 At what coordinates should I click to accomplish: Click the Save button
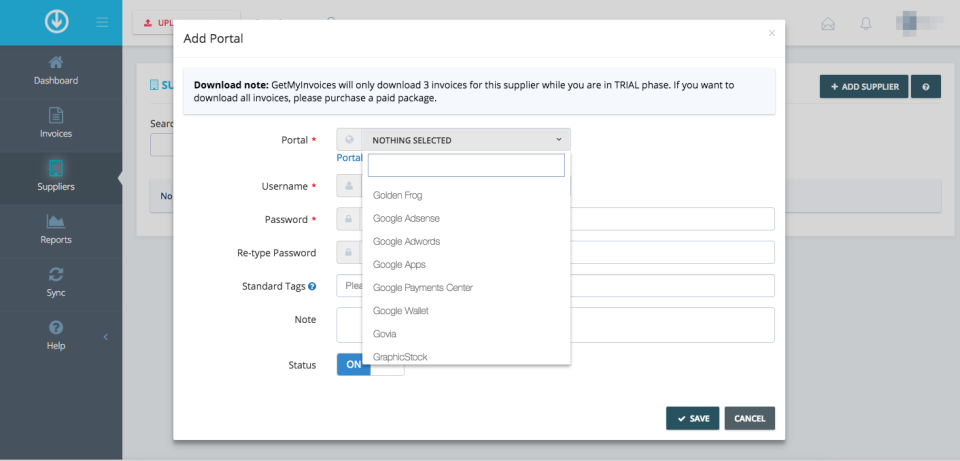[692, 418]
